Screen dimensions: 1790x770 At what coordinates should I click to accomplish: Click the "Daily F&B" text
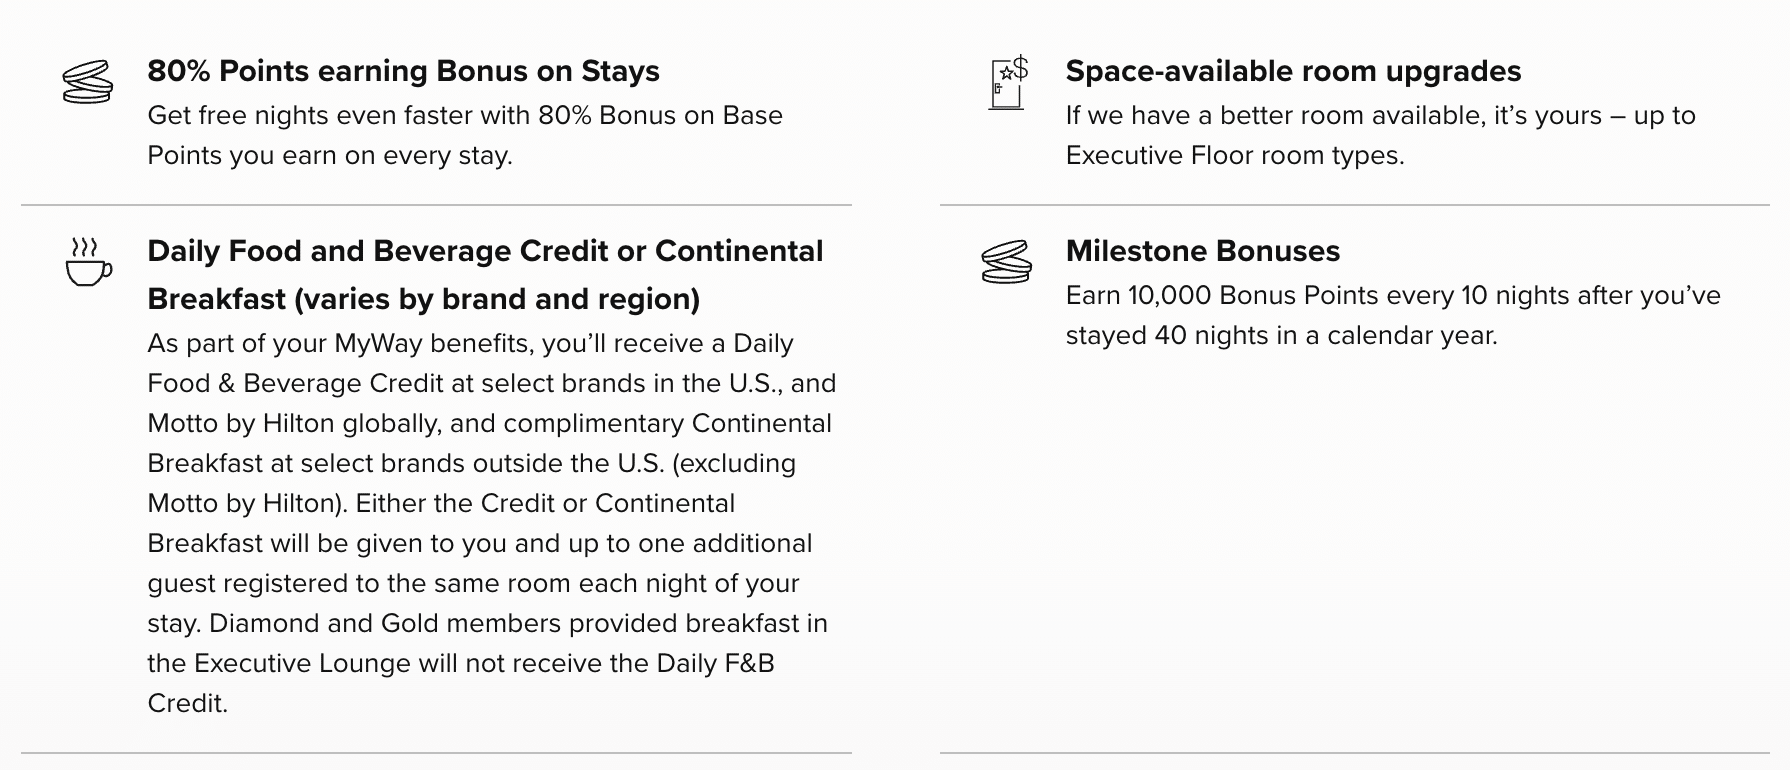(x=714, y=663)
